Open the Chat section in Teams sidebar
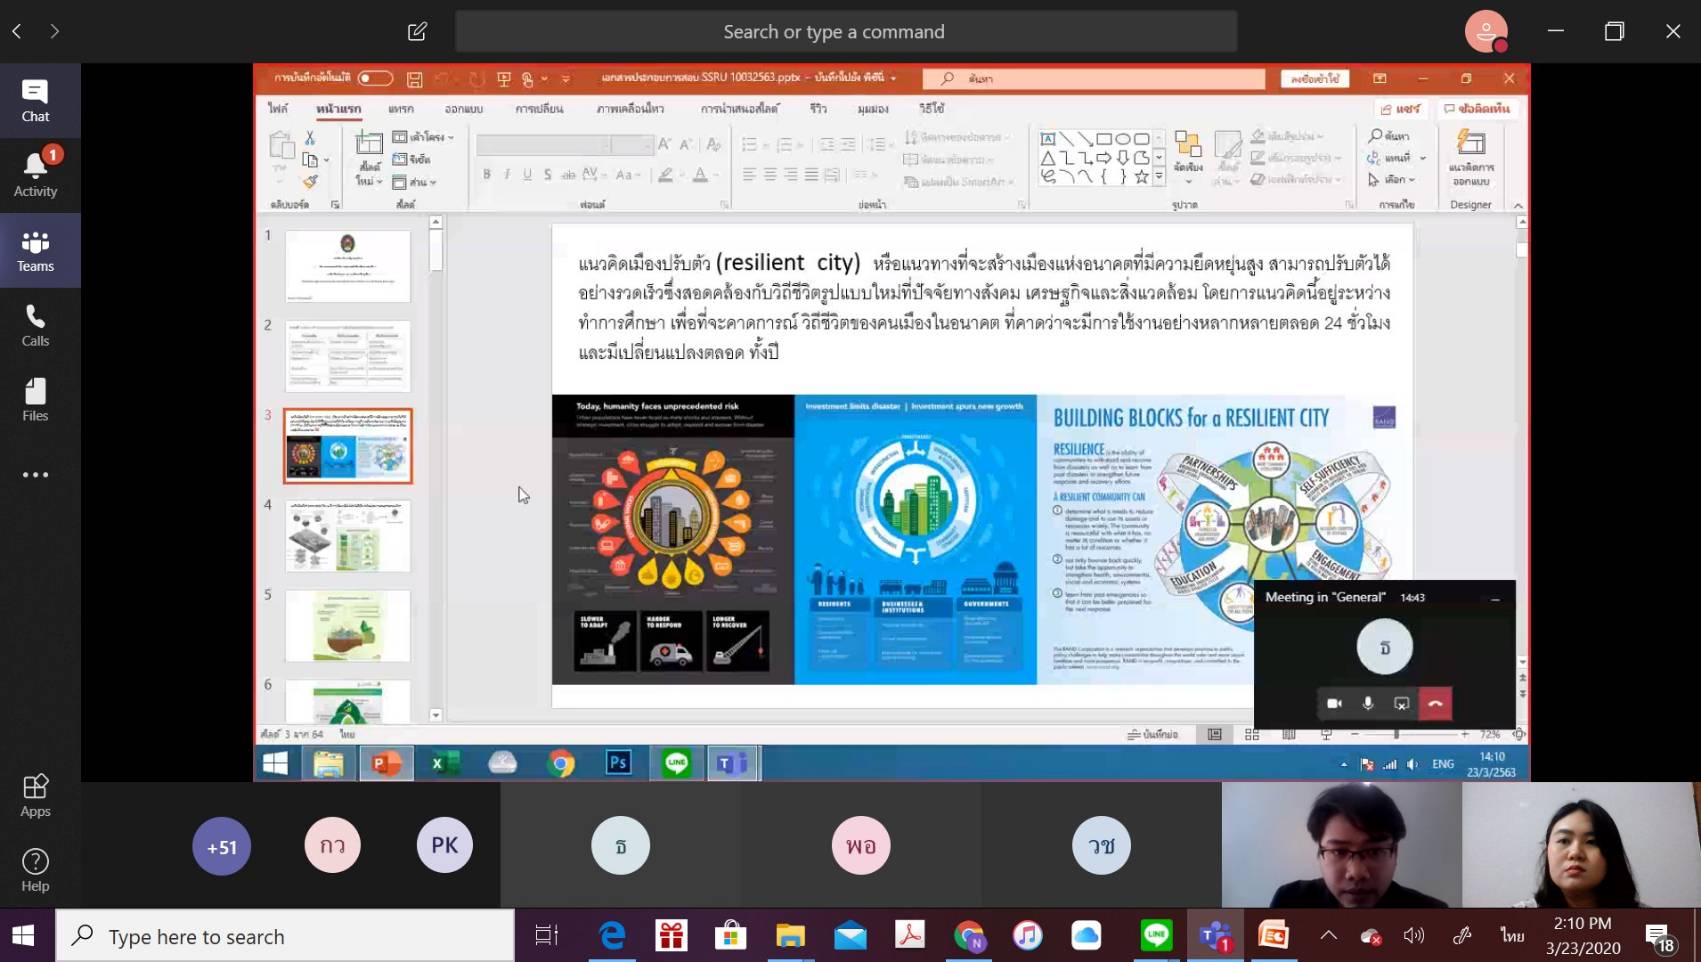This screenshot has height=962, width=1701. tap(35, 101)
